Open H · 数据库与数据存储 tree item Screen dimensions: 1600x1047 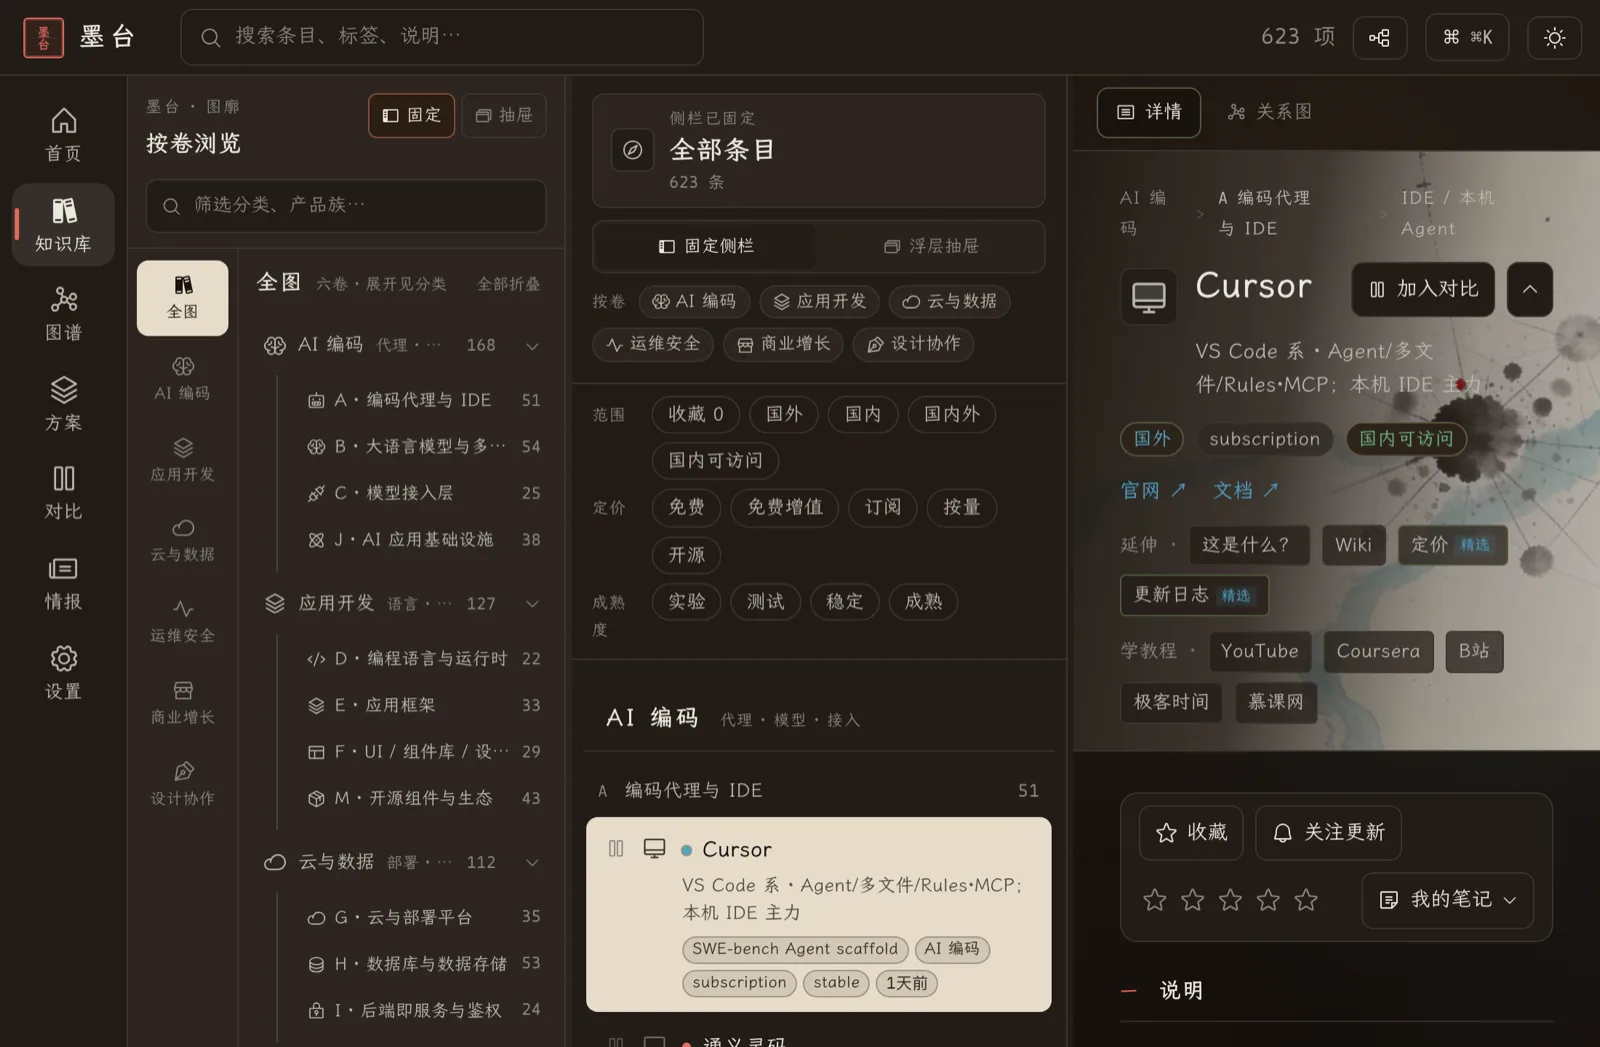(422, 964)
